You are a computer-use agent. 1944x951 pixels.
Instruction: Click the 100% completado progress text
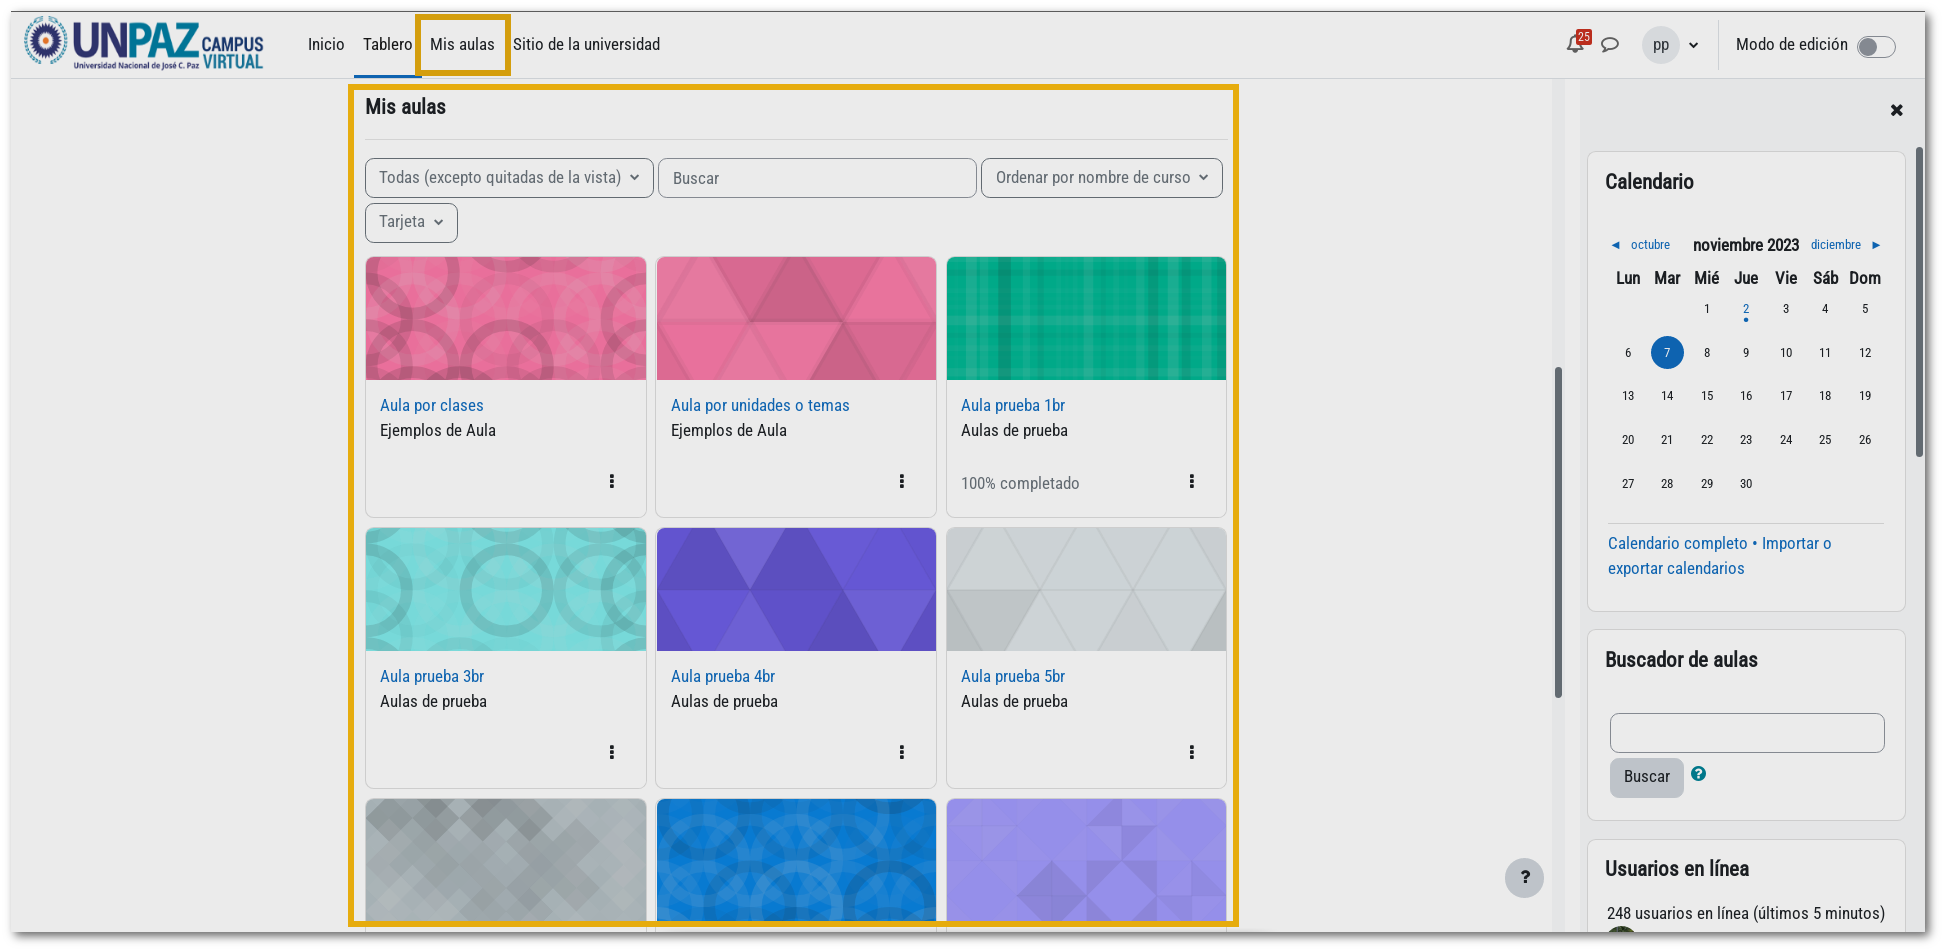[x=1020, y=483]
